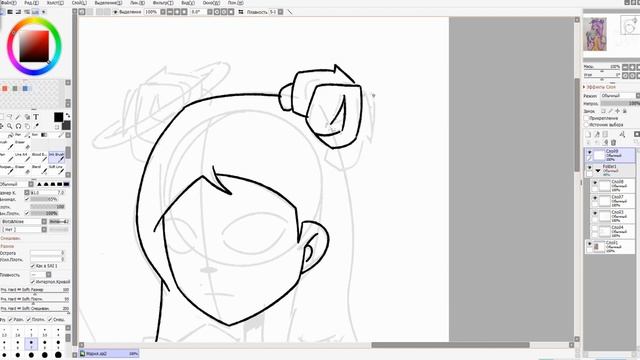Screen dimensions: 640x360
Task: Toggle the Источник выбора checkbox
Action: (x=587, y=124)
